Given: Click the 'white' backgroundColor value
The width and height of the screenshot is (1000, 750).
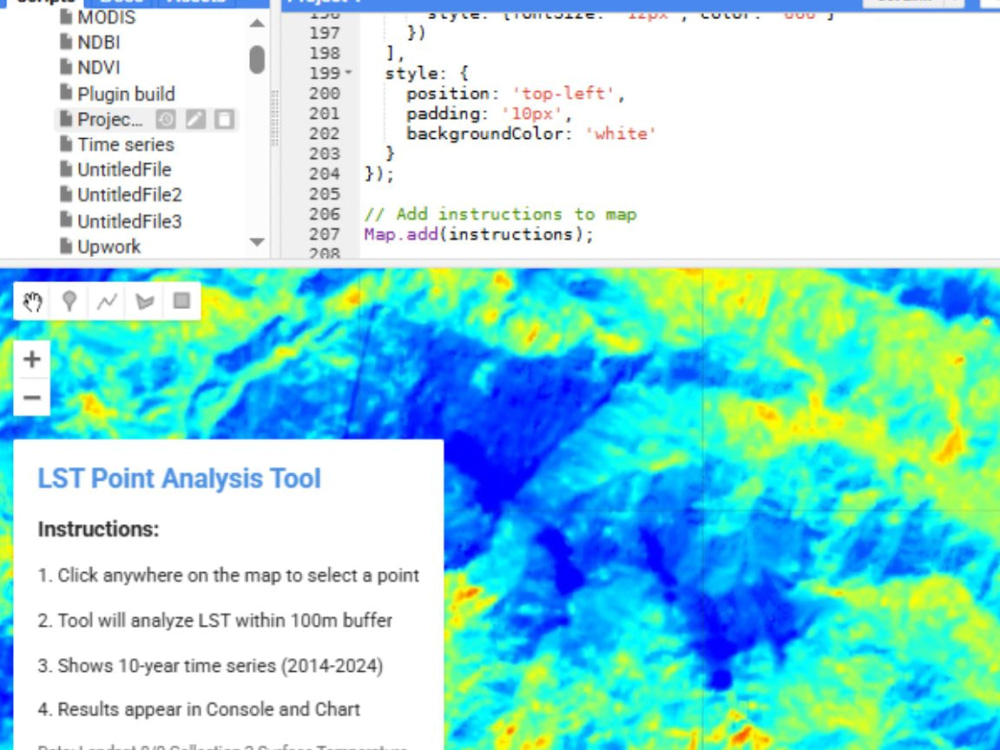Looking at the screenshot, I should pyautogui.click(x=621, y=133).
